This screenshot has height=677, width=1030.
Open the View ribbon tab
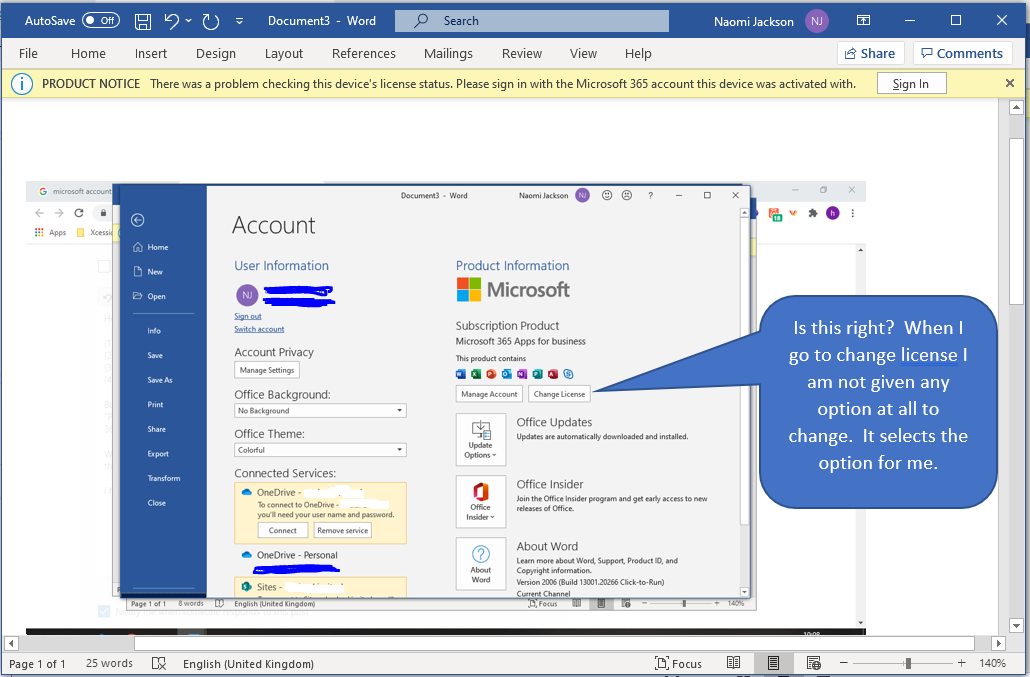583,53
